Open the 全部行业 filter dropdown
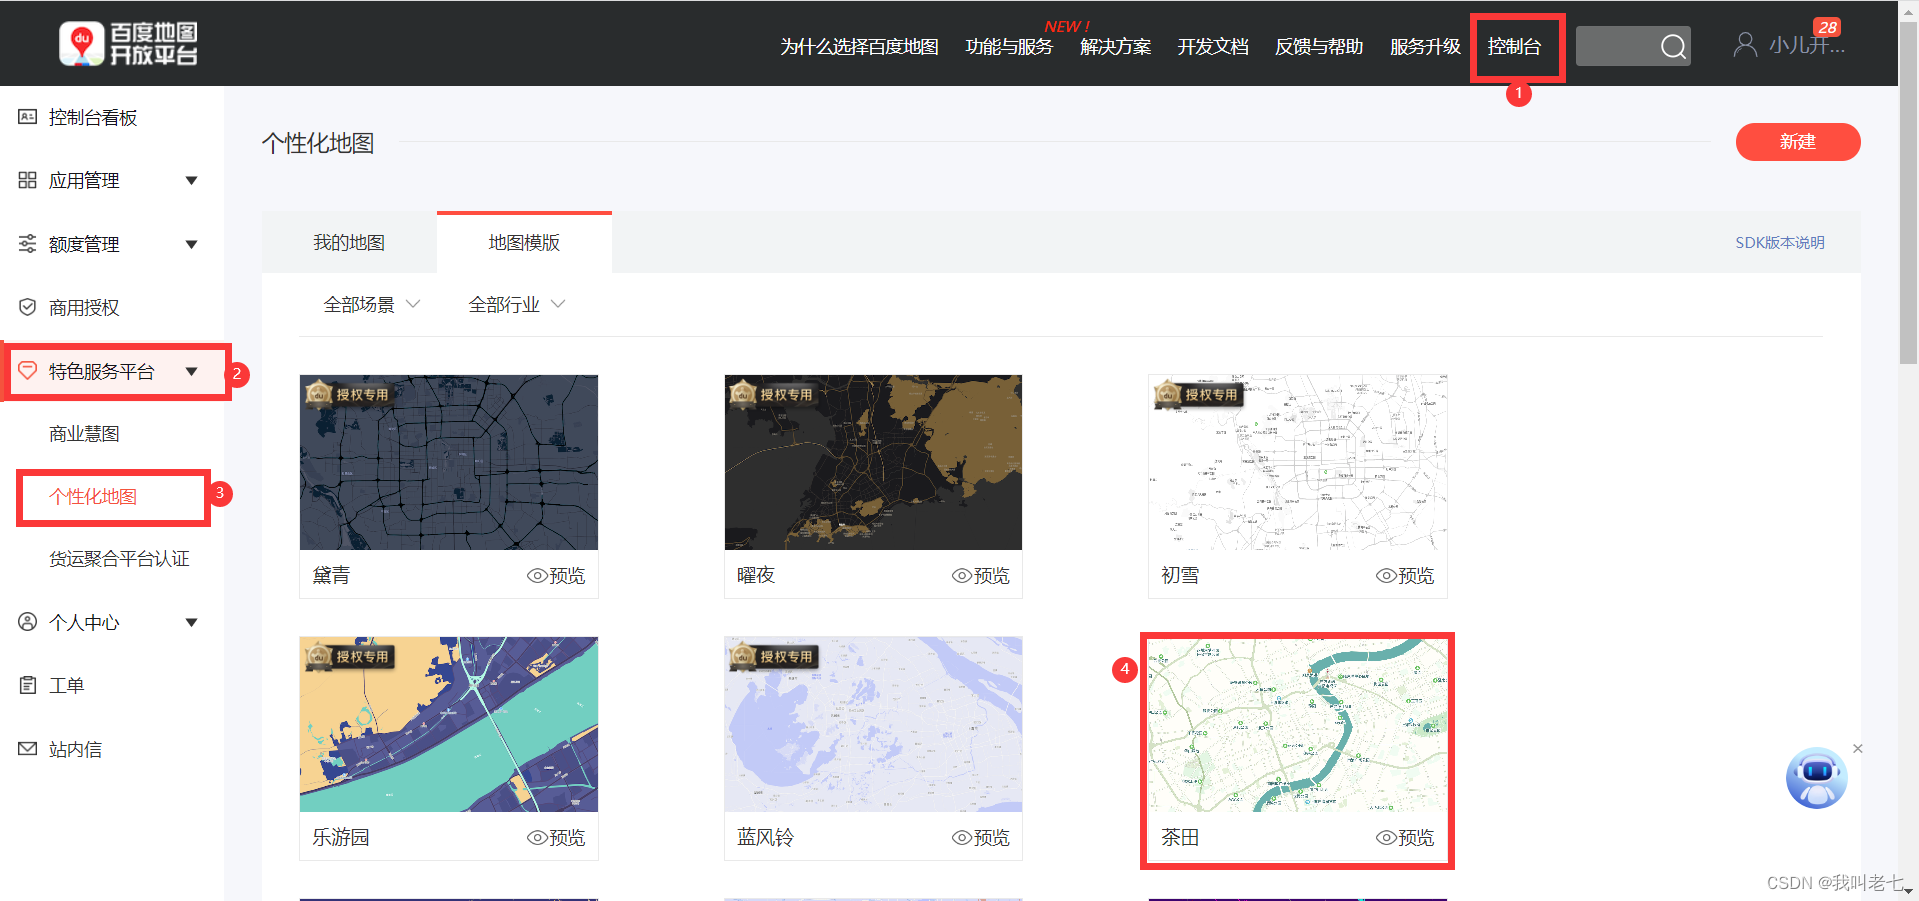The height and width of the screenshot is (901, 1919). (x=517, y=304)
